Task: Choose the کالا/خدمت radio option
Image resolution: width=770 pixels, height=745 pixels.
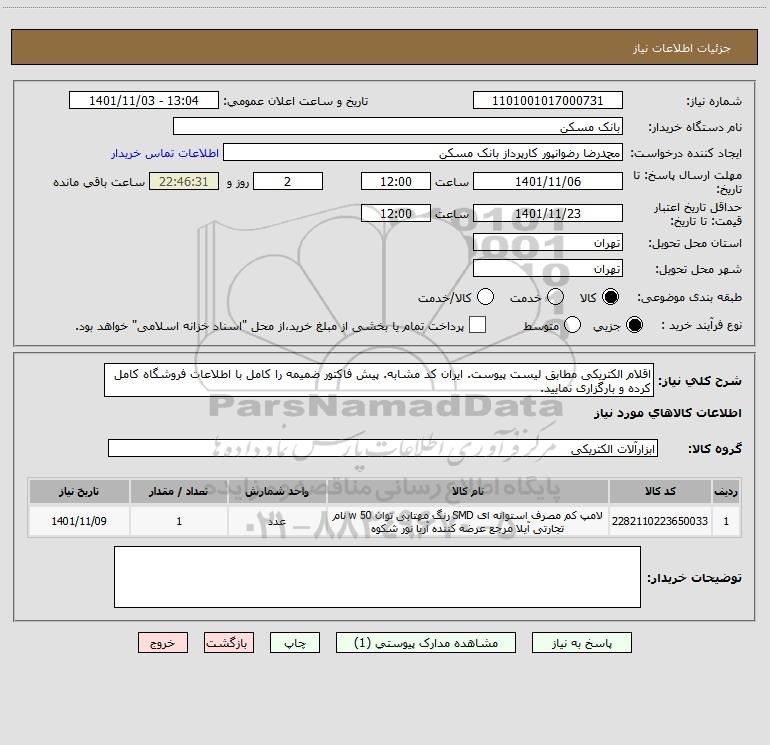Action: (485, 297)
